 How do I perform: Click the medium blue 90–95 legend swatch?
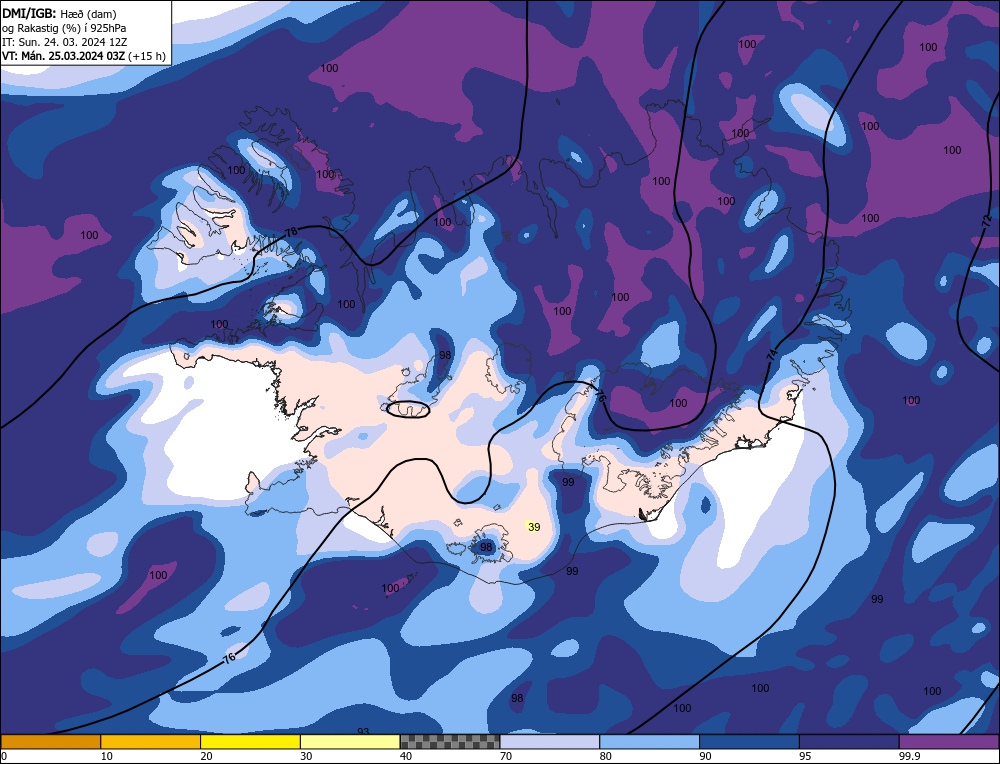[x=749, y=741]
